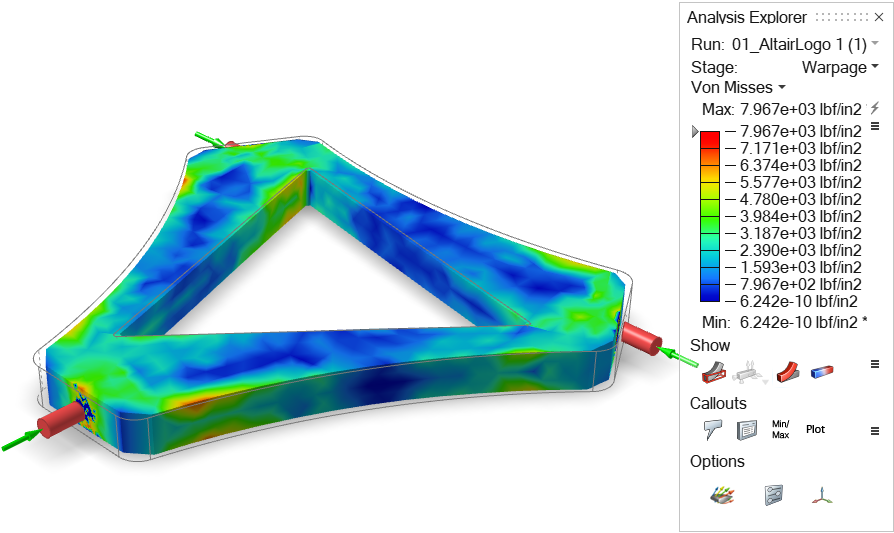
Task: Click the Min/Max callout button
Action: 781,429
